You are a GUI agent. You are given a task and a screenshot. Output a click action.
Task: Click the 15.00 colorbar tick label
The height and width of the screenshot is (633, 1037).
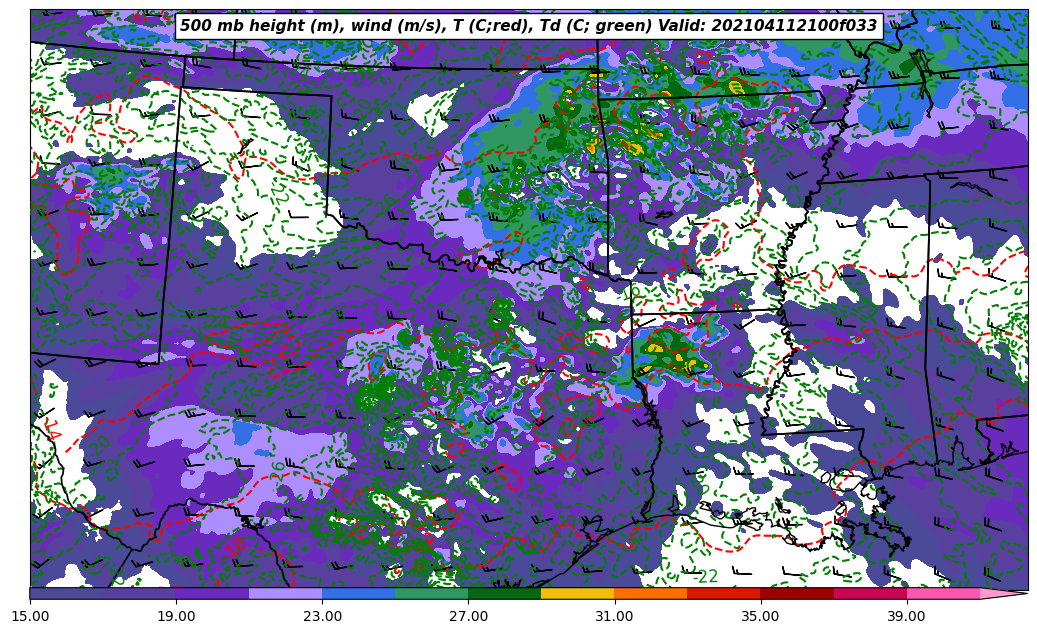tap(30, 617)
